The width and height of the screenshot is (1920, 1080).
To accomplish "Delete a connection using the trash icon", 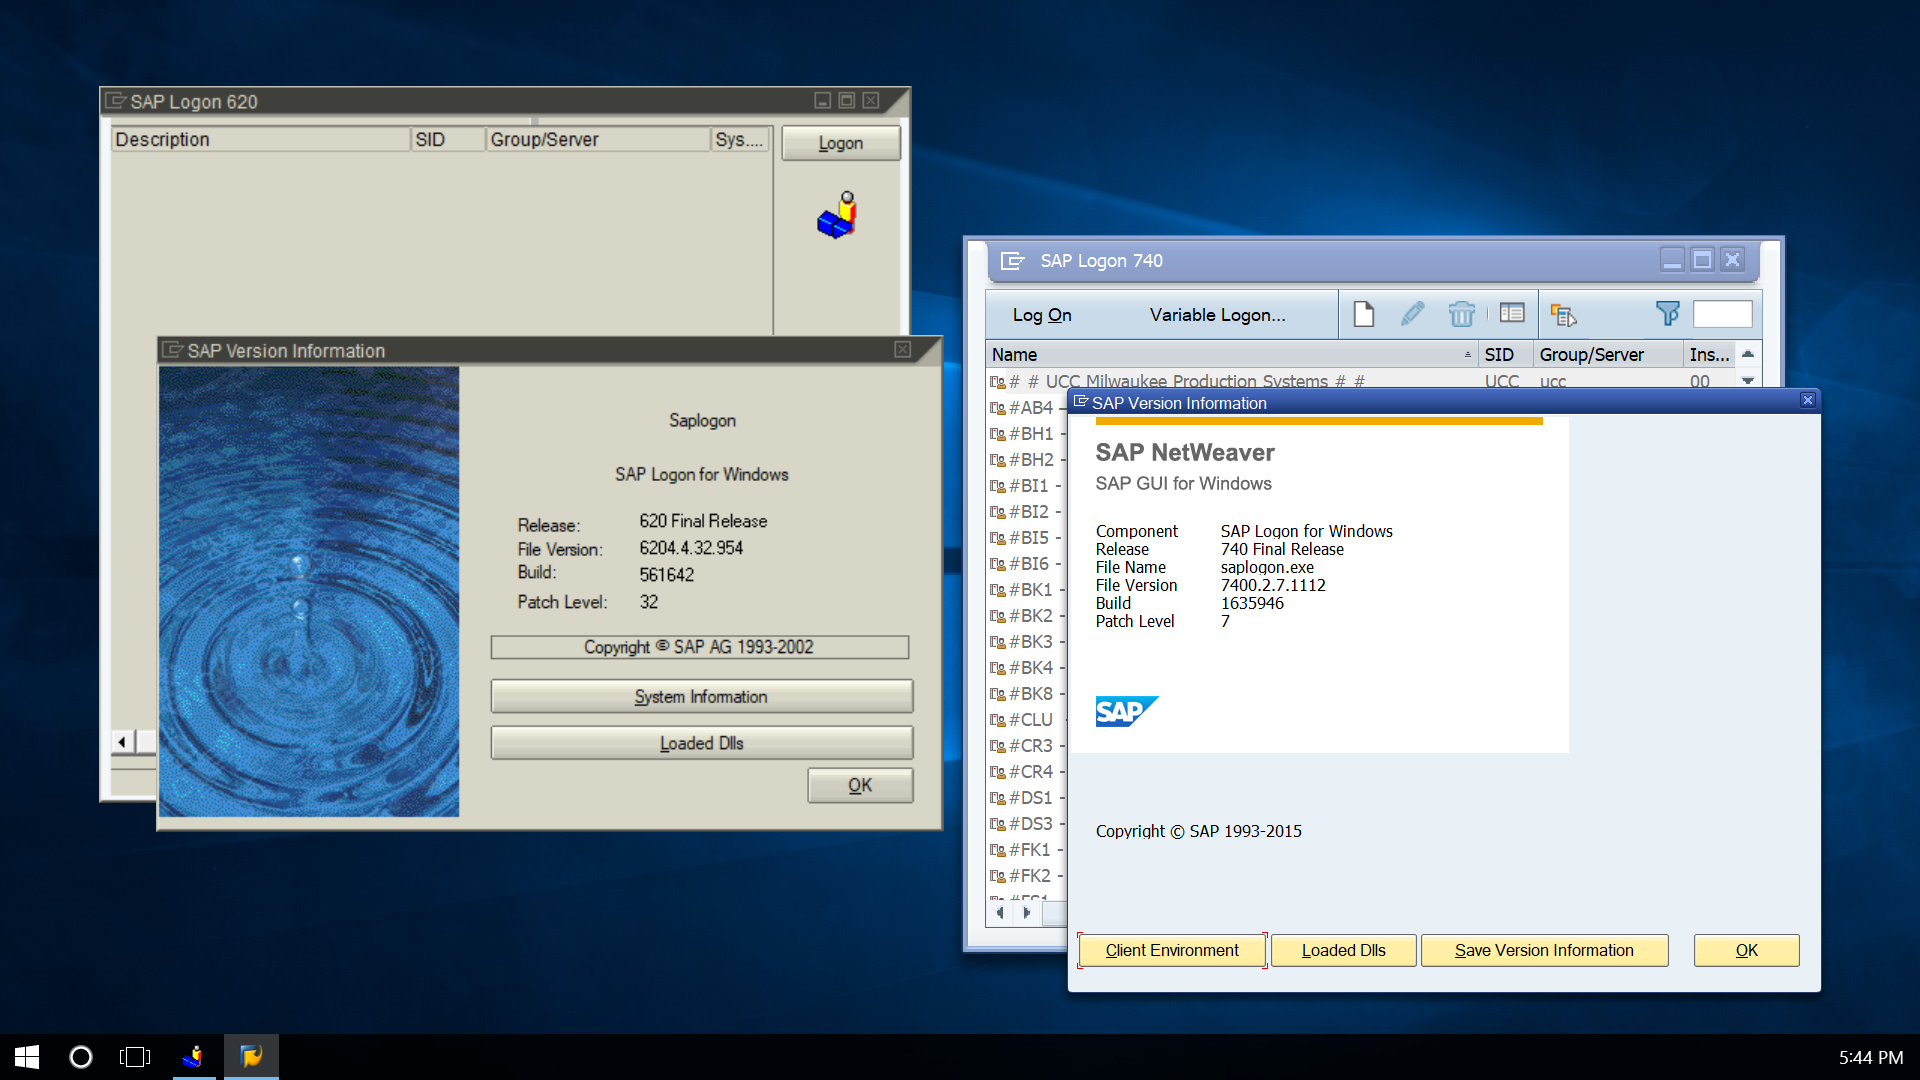I will tap(1462, 314).
